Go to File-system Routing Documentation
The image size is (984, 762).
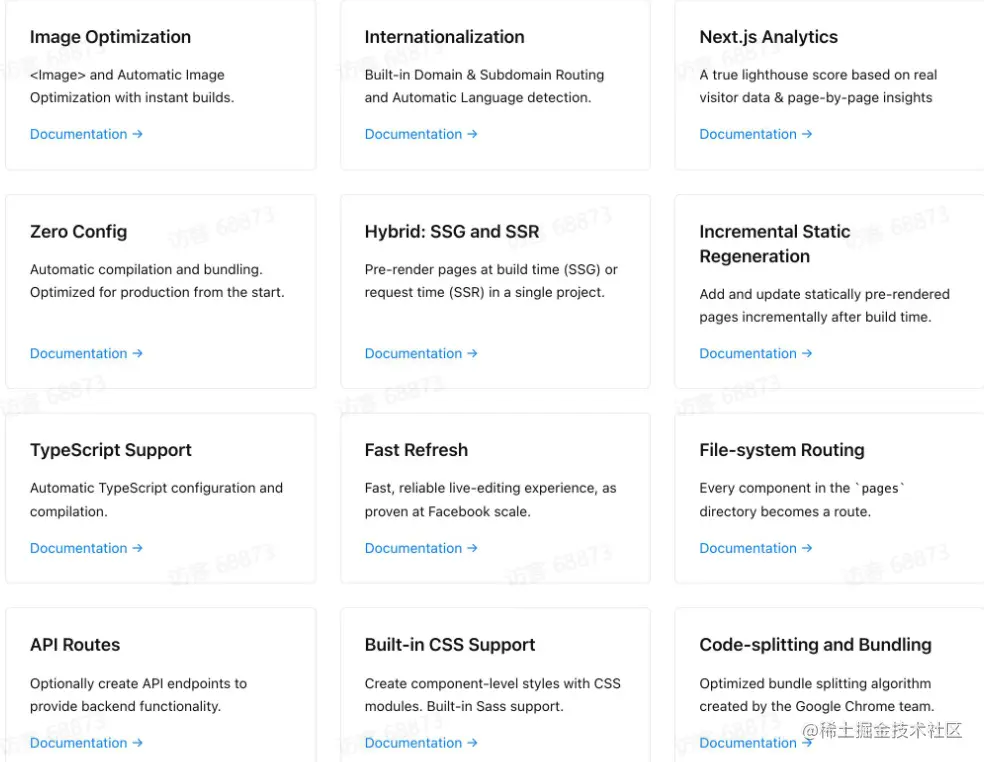click(755, 548)
